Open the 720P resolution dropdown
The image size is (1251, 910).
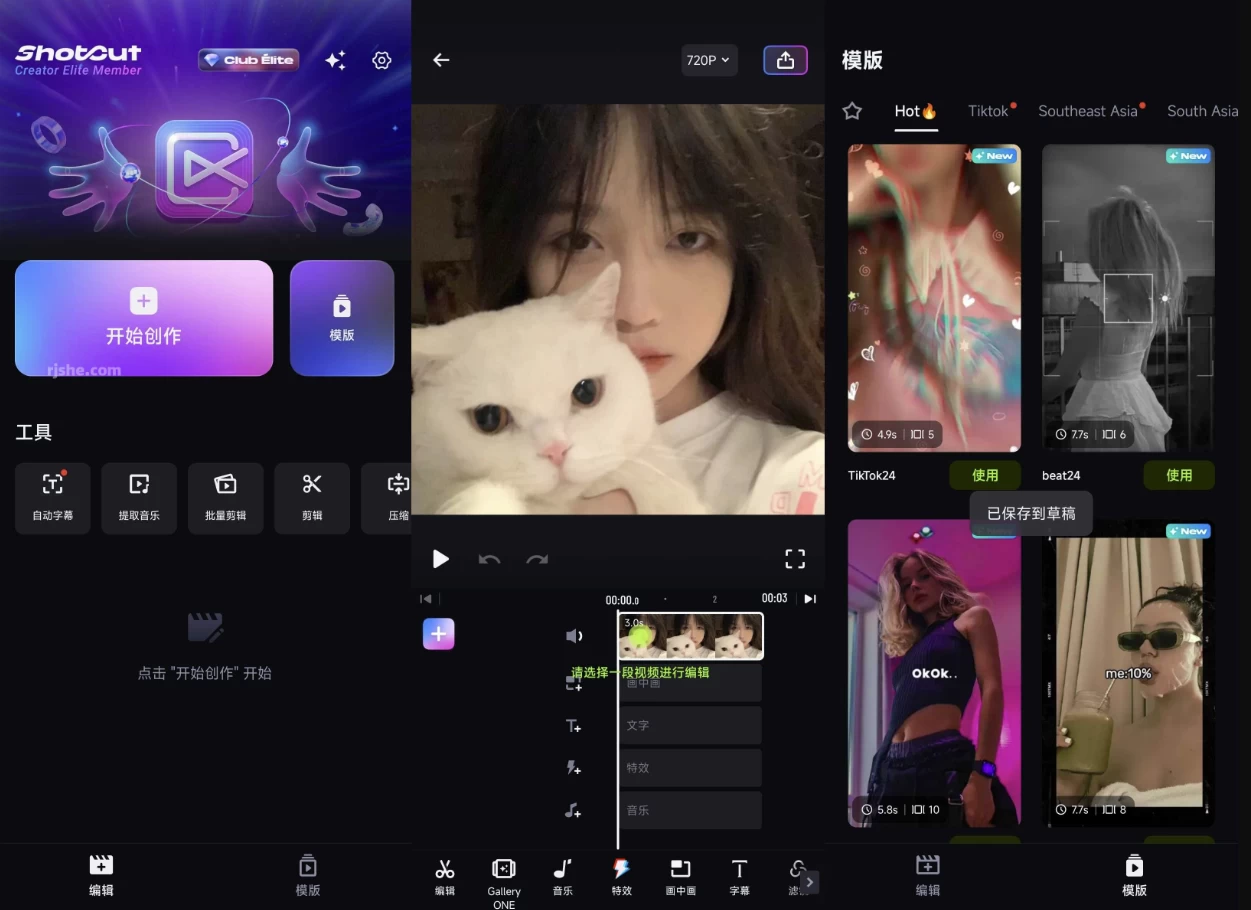708,60
